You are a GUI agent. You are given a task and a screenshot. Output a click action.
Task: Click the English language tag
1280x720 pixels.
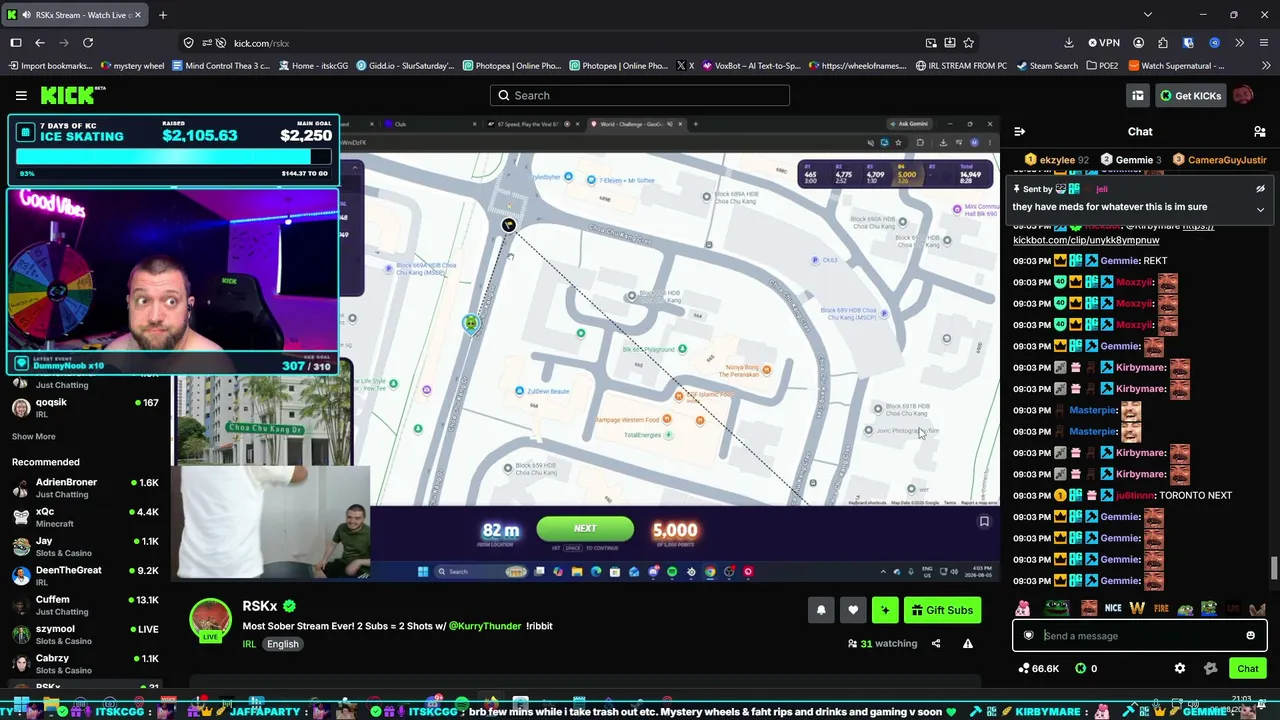point(282,644)
